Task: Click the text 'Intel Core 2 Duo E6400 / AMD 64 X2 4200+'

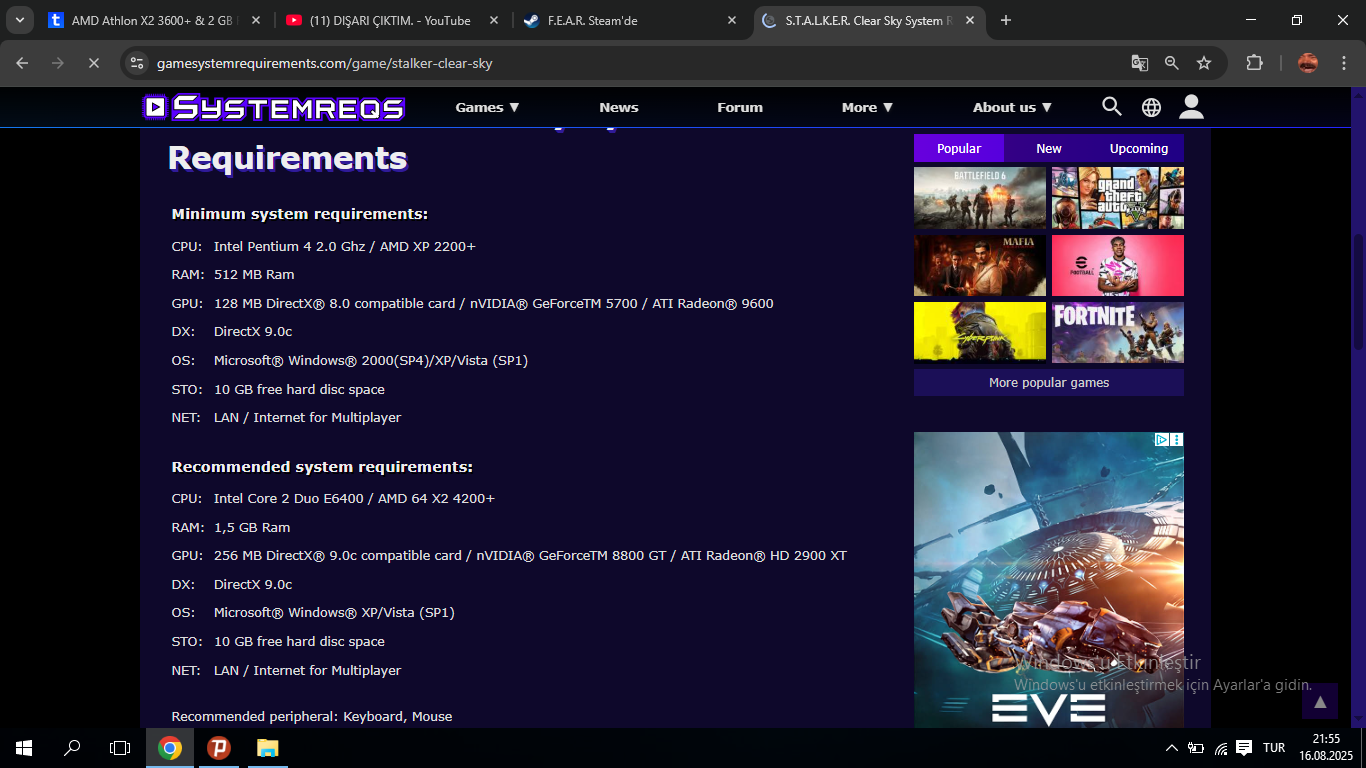Action: (354, 498)
